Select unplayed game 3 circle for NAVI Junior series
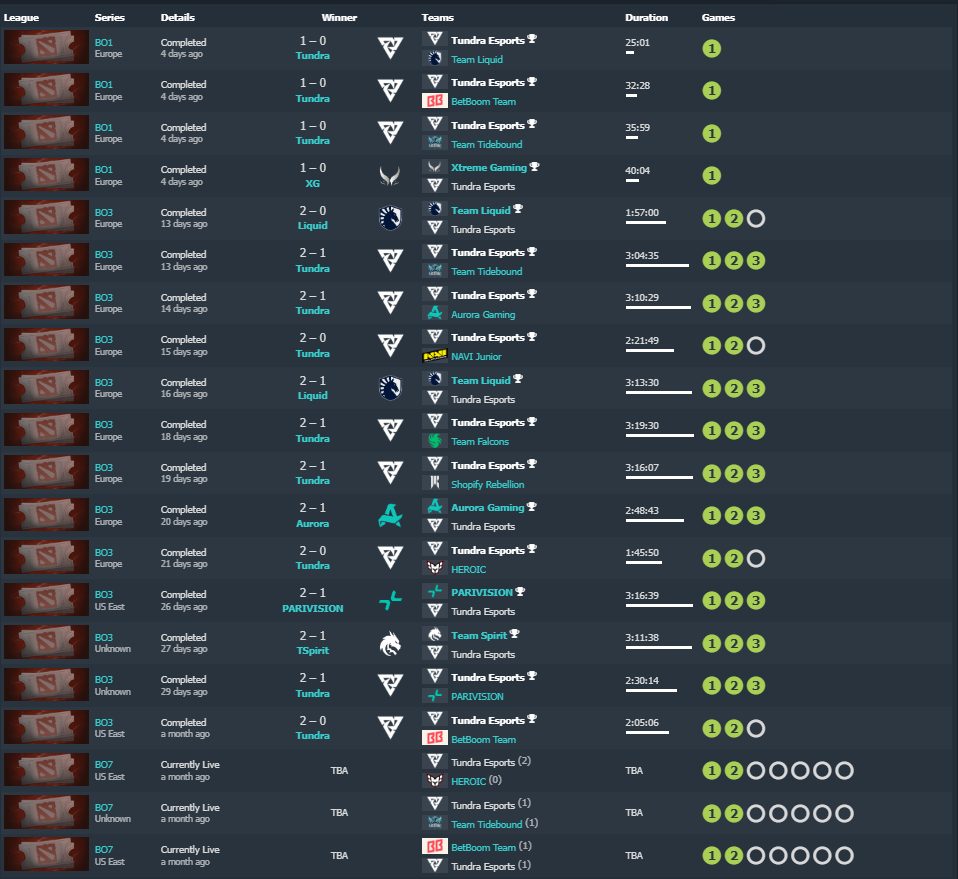The image size is (958, 879). (756, 346)
